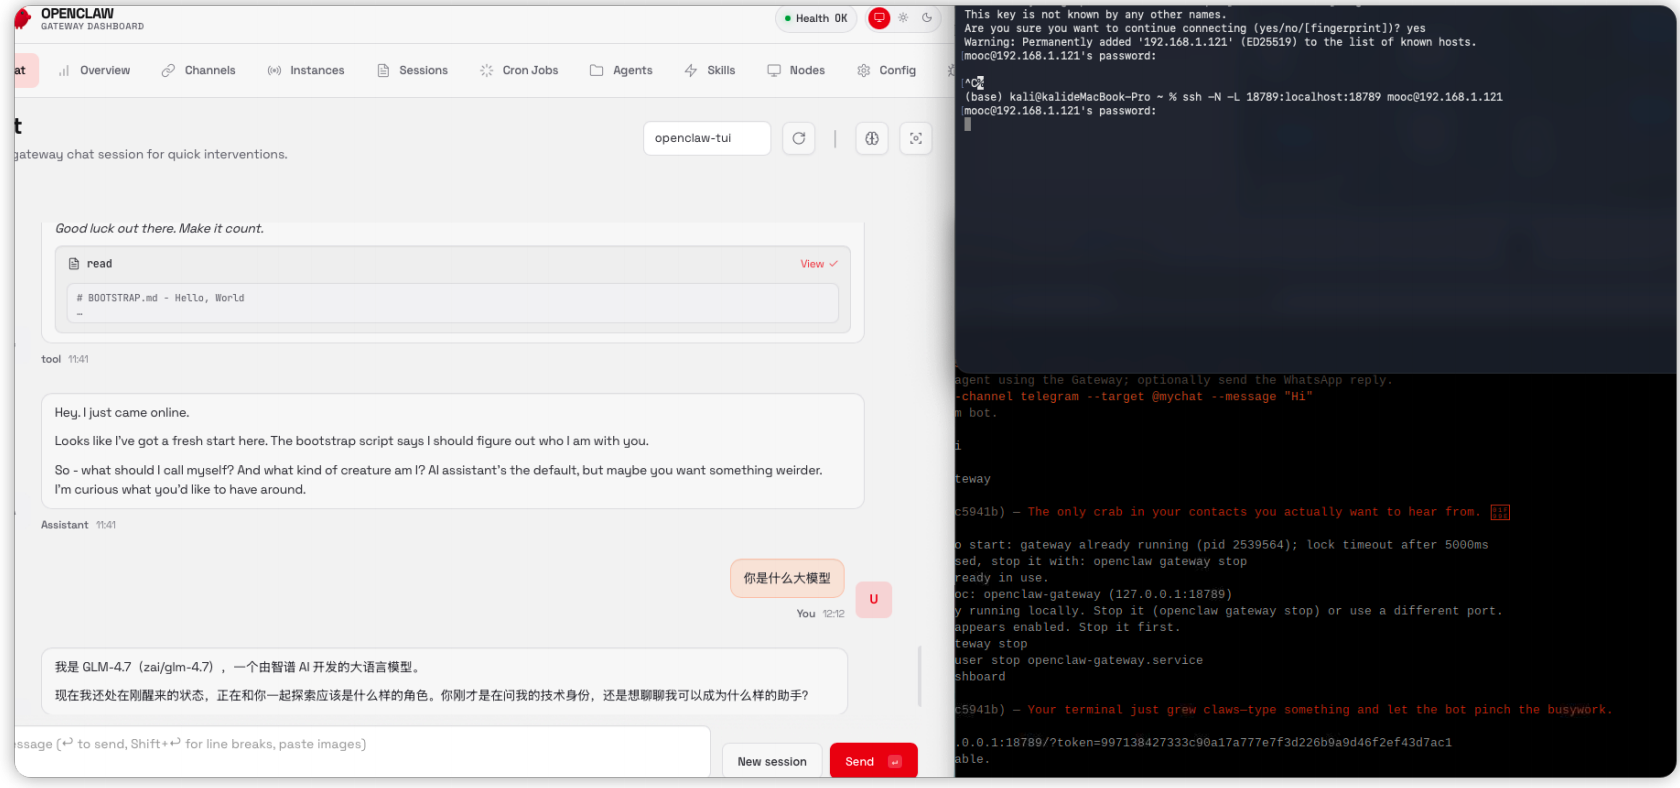Enable dark theme via moon icon

pyautogui.click(x=927, y=18)
